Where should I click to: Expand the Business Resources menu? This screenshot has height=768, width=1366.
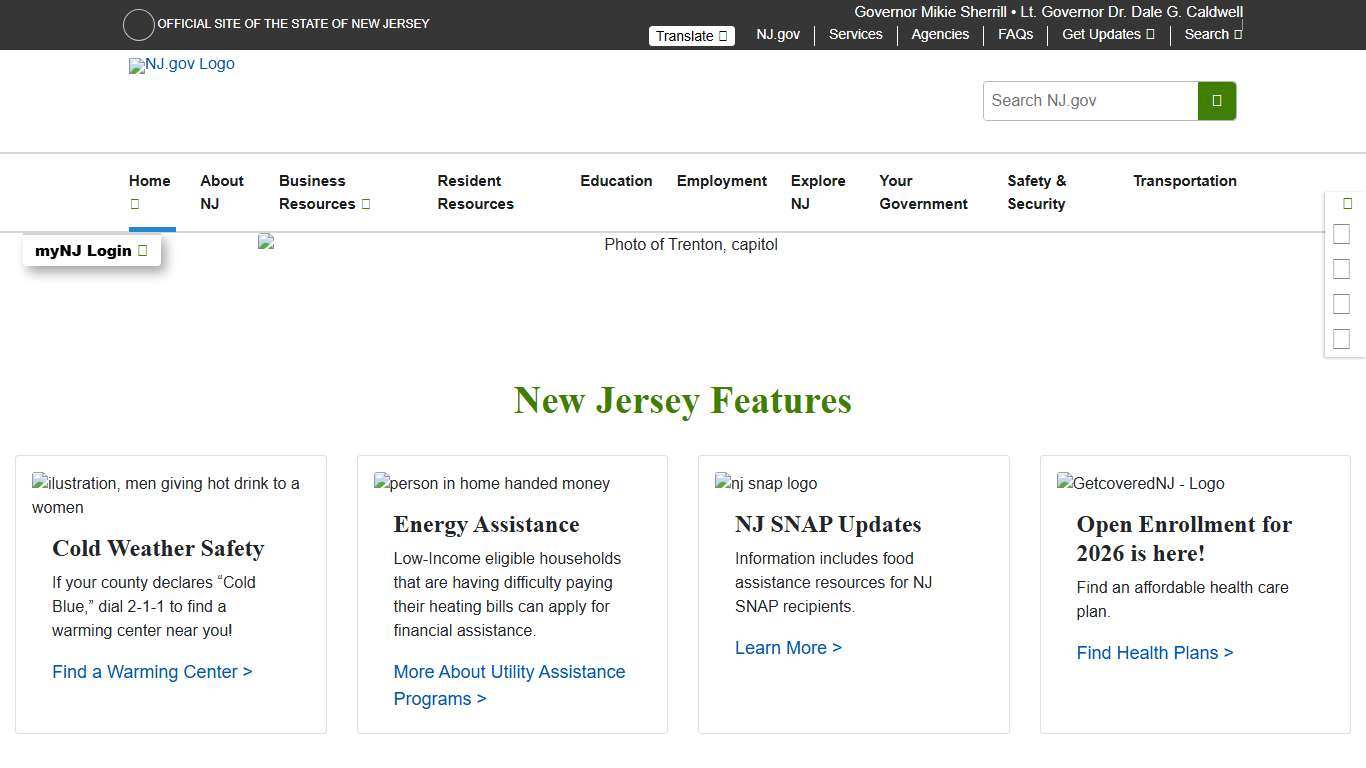point(324,192)
